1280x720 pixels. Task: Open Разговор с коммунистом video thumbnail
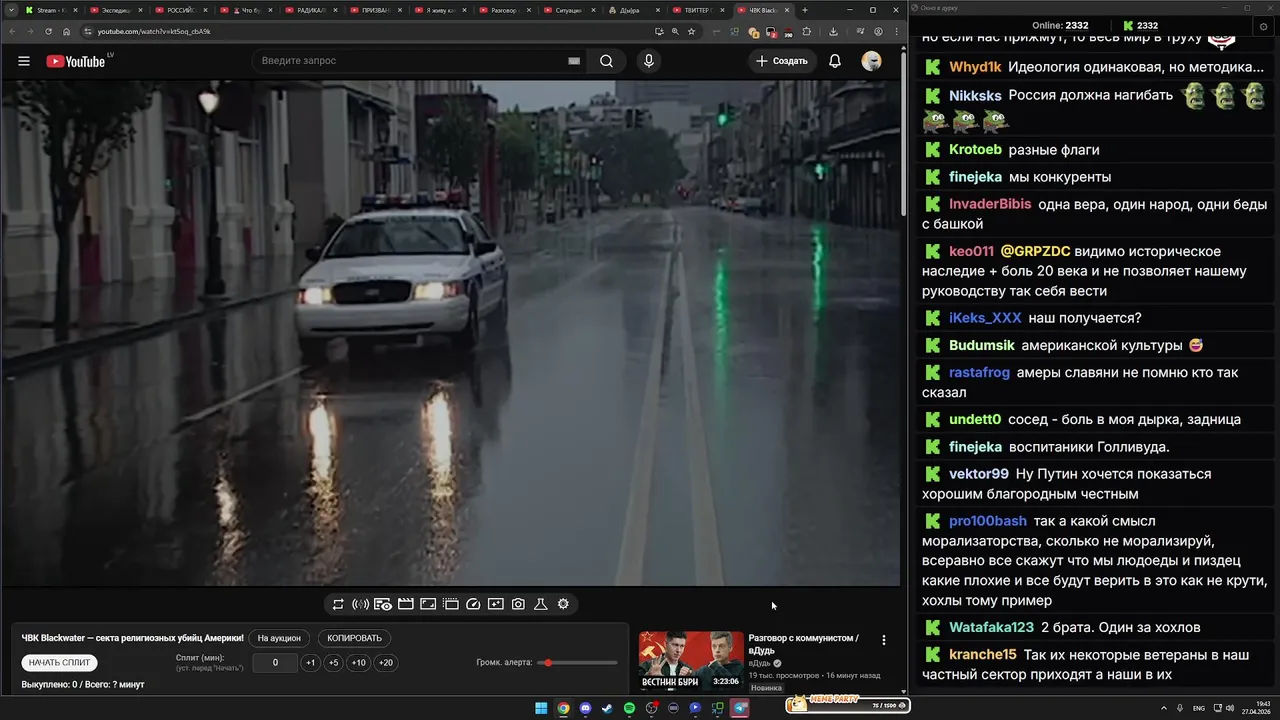[692, 661]
